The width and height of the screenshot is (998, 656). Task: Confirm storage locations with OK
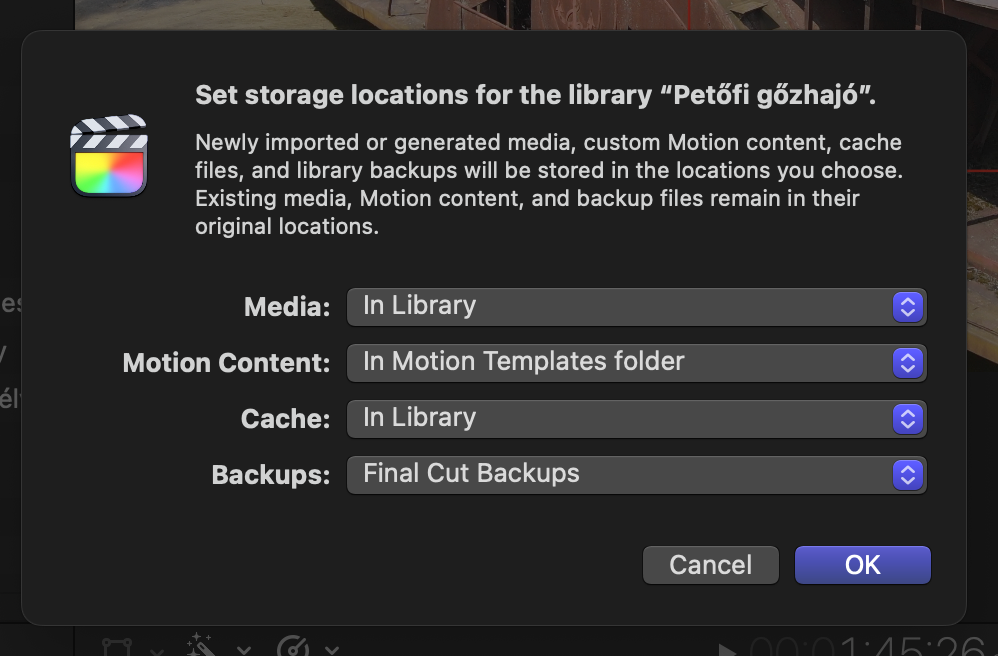[x=862, y=565]
